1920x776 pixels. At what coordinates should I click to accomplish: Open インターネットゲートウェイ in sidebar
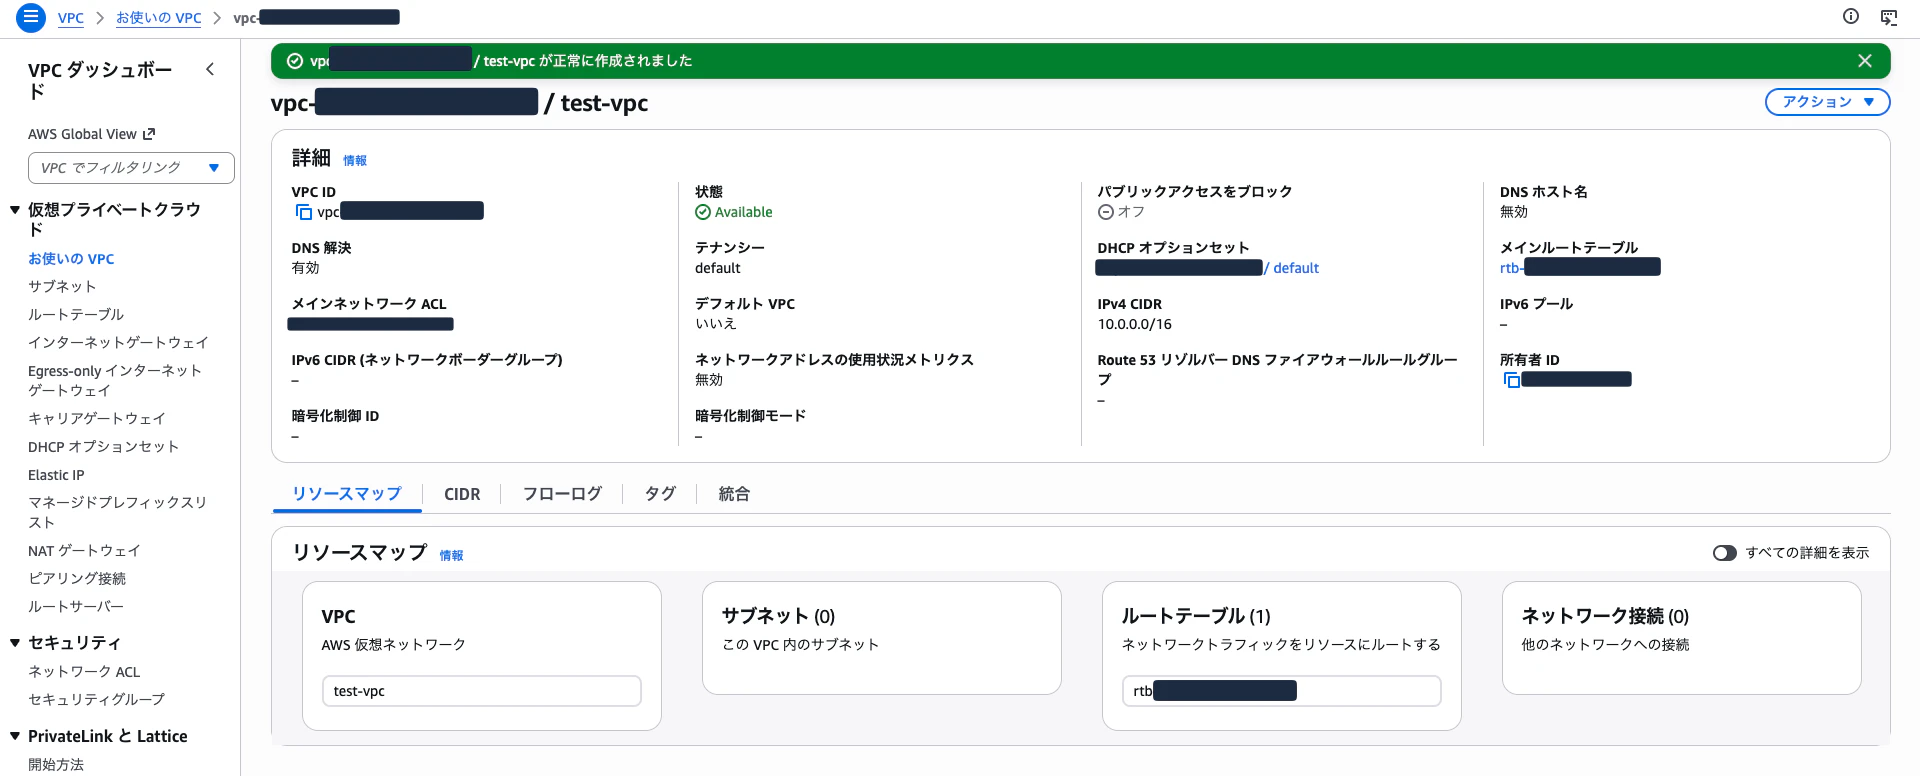118,343
